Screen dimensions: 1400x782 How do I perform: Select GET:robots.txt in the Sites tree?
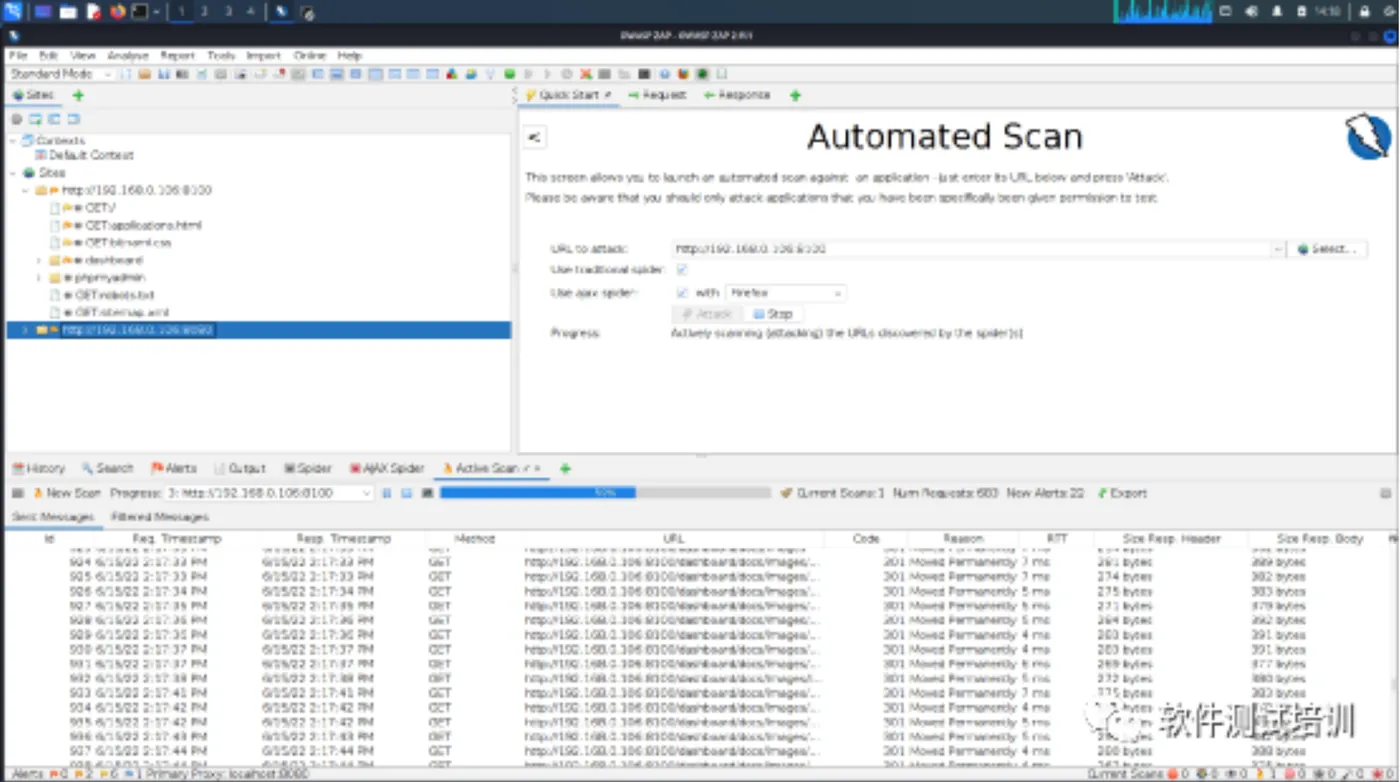(114, 295)
